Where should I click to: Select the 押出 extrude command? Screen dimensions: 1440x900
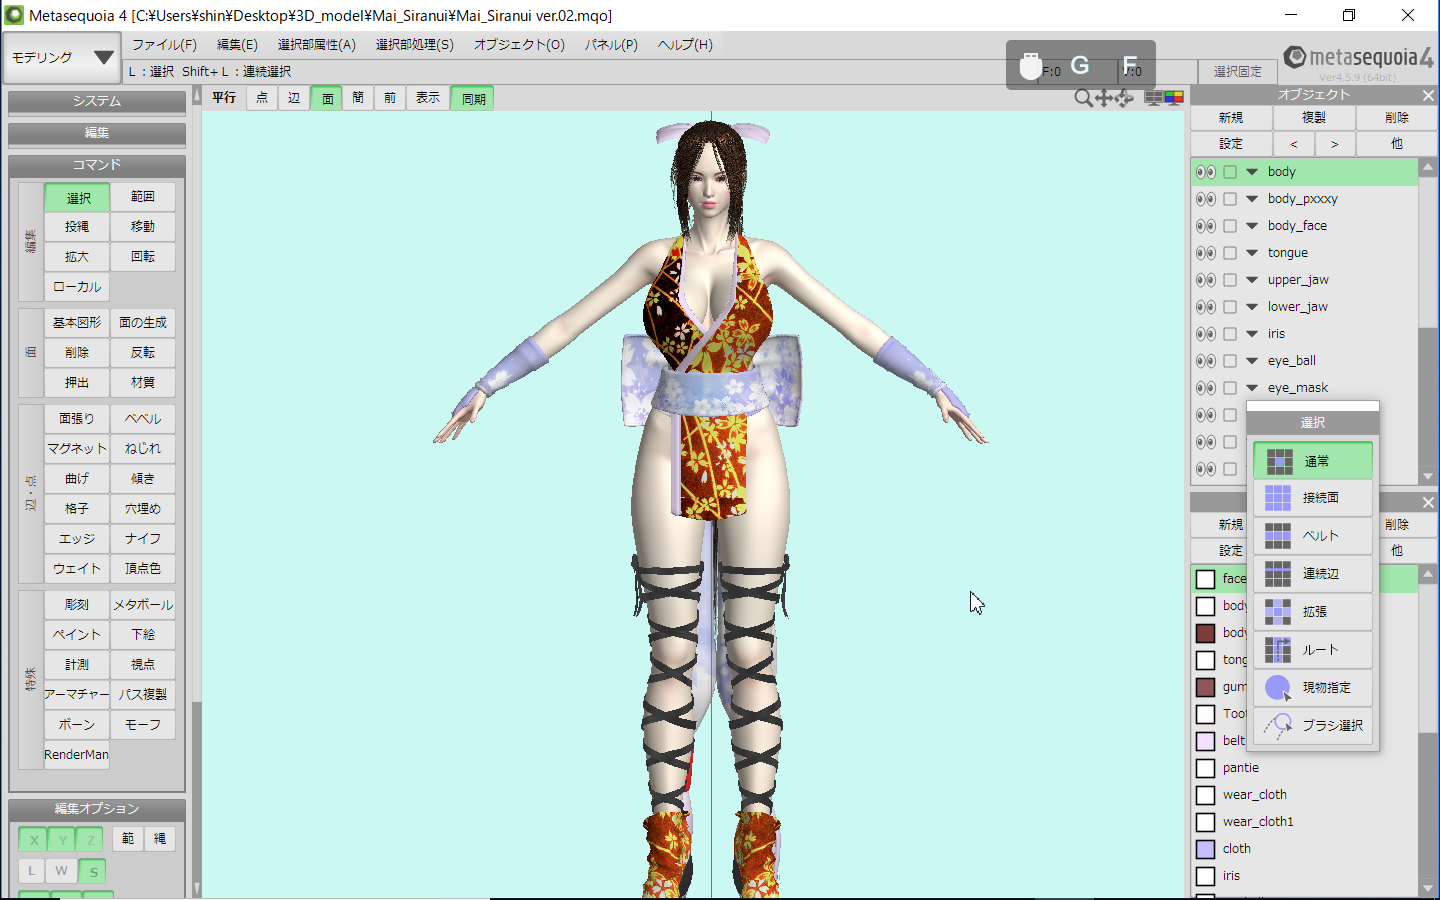77,383
